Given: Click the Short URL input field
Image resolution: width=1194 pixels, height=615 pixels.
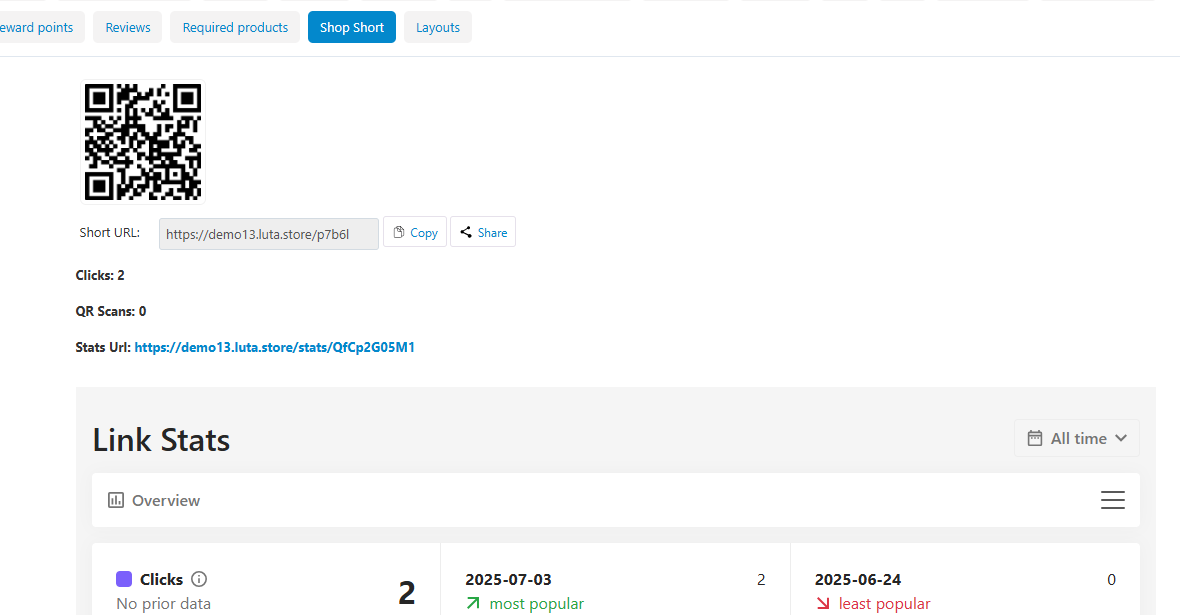Looking at the screenshot, I should tap(269, 234).
